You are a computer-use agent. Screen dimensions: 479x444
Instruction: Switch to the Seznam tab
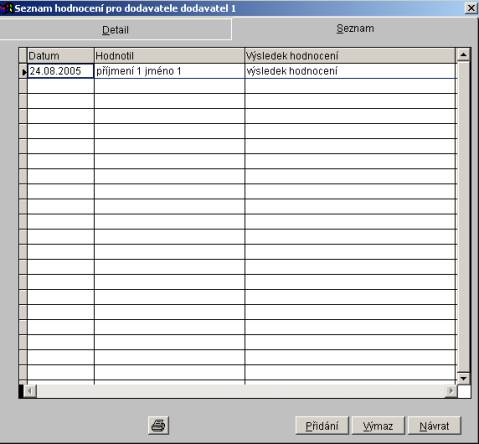[x=355, y=29]
